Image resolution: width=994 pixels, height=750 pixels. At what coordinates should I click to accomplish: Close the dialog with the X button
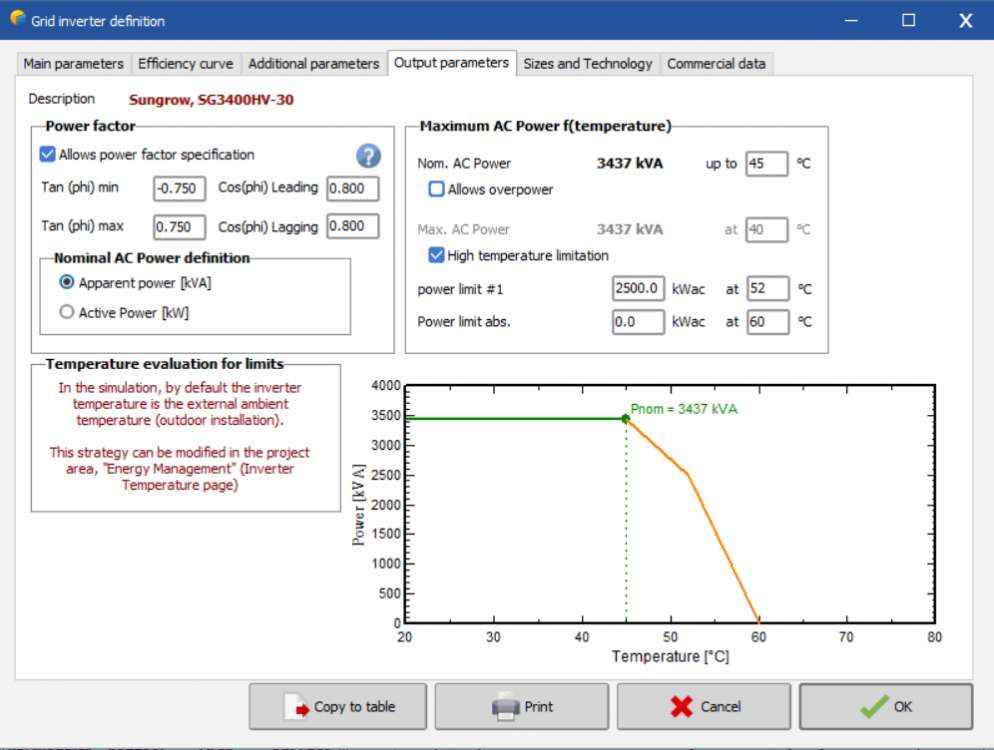pyautogui.click(x=965, y=20)
